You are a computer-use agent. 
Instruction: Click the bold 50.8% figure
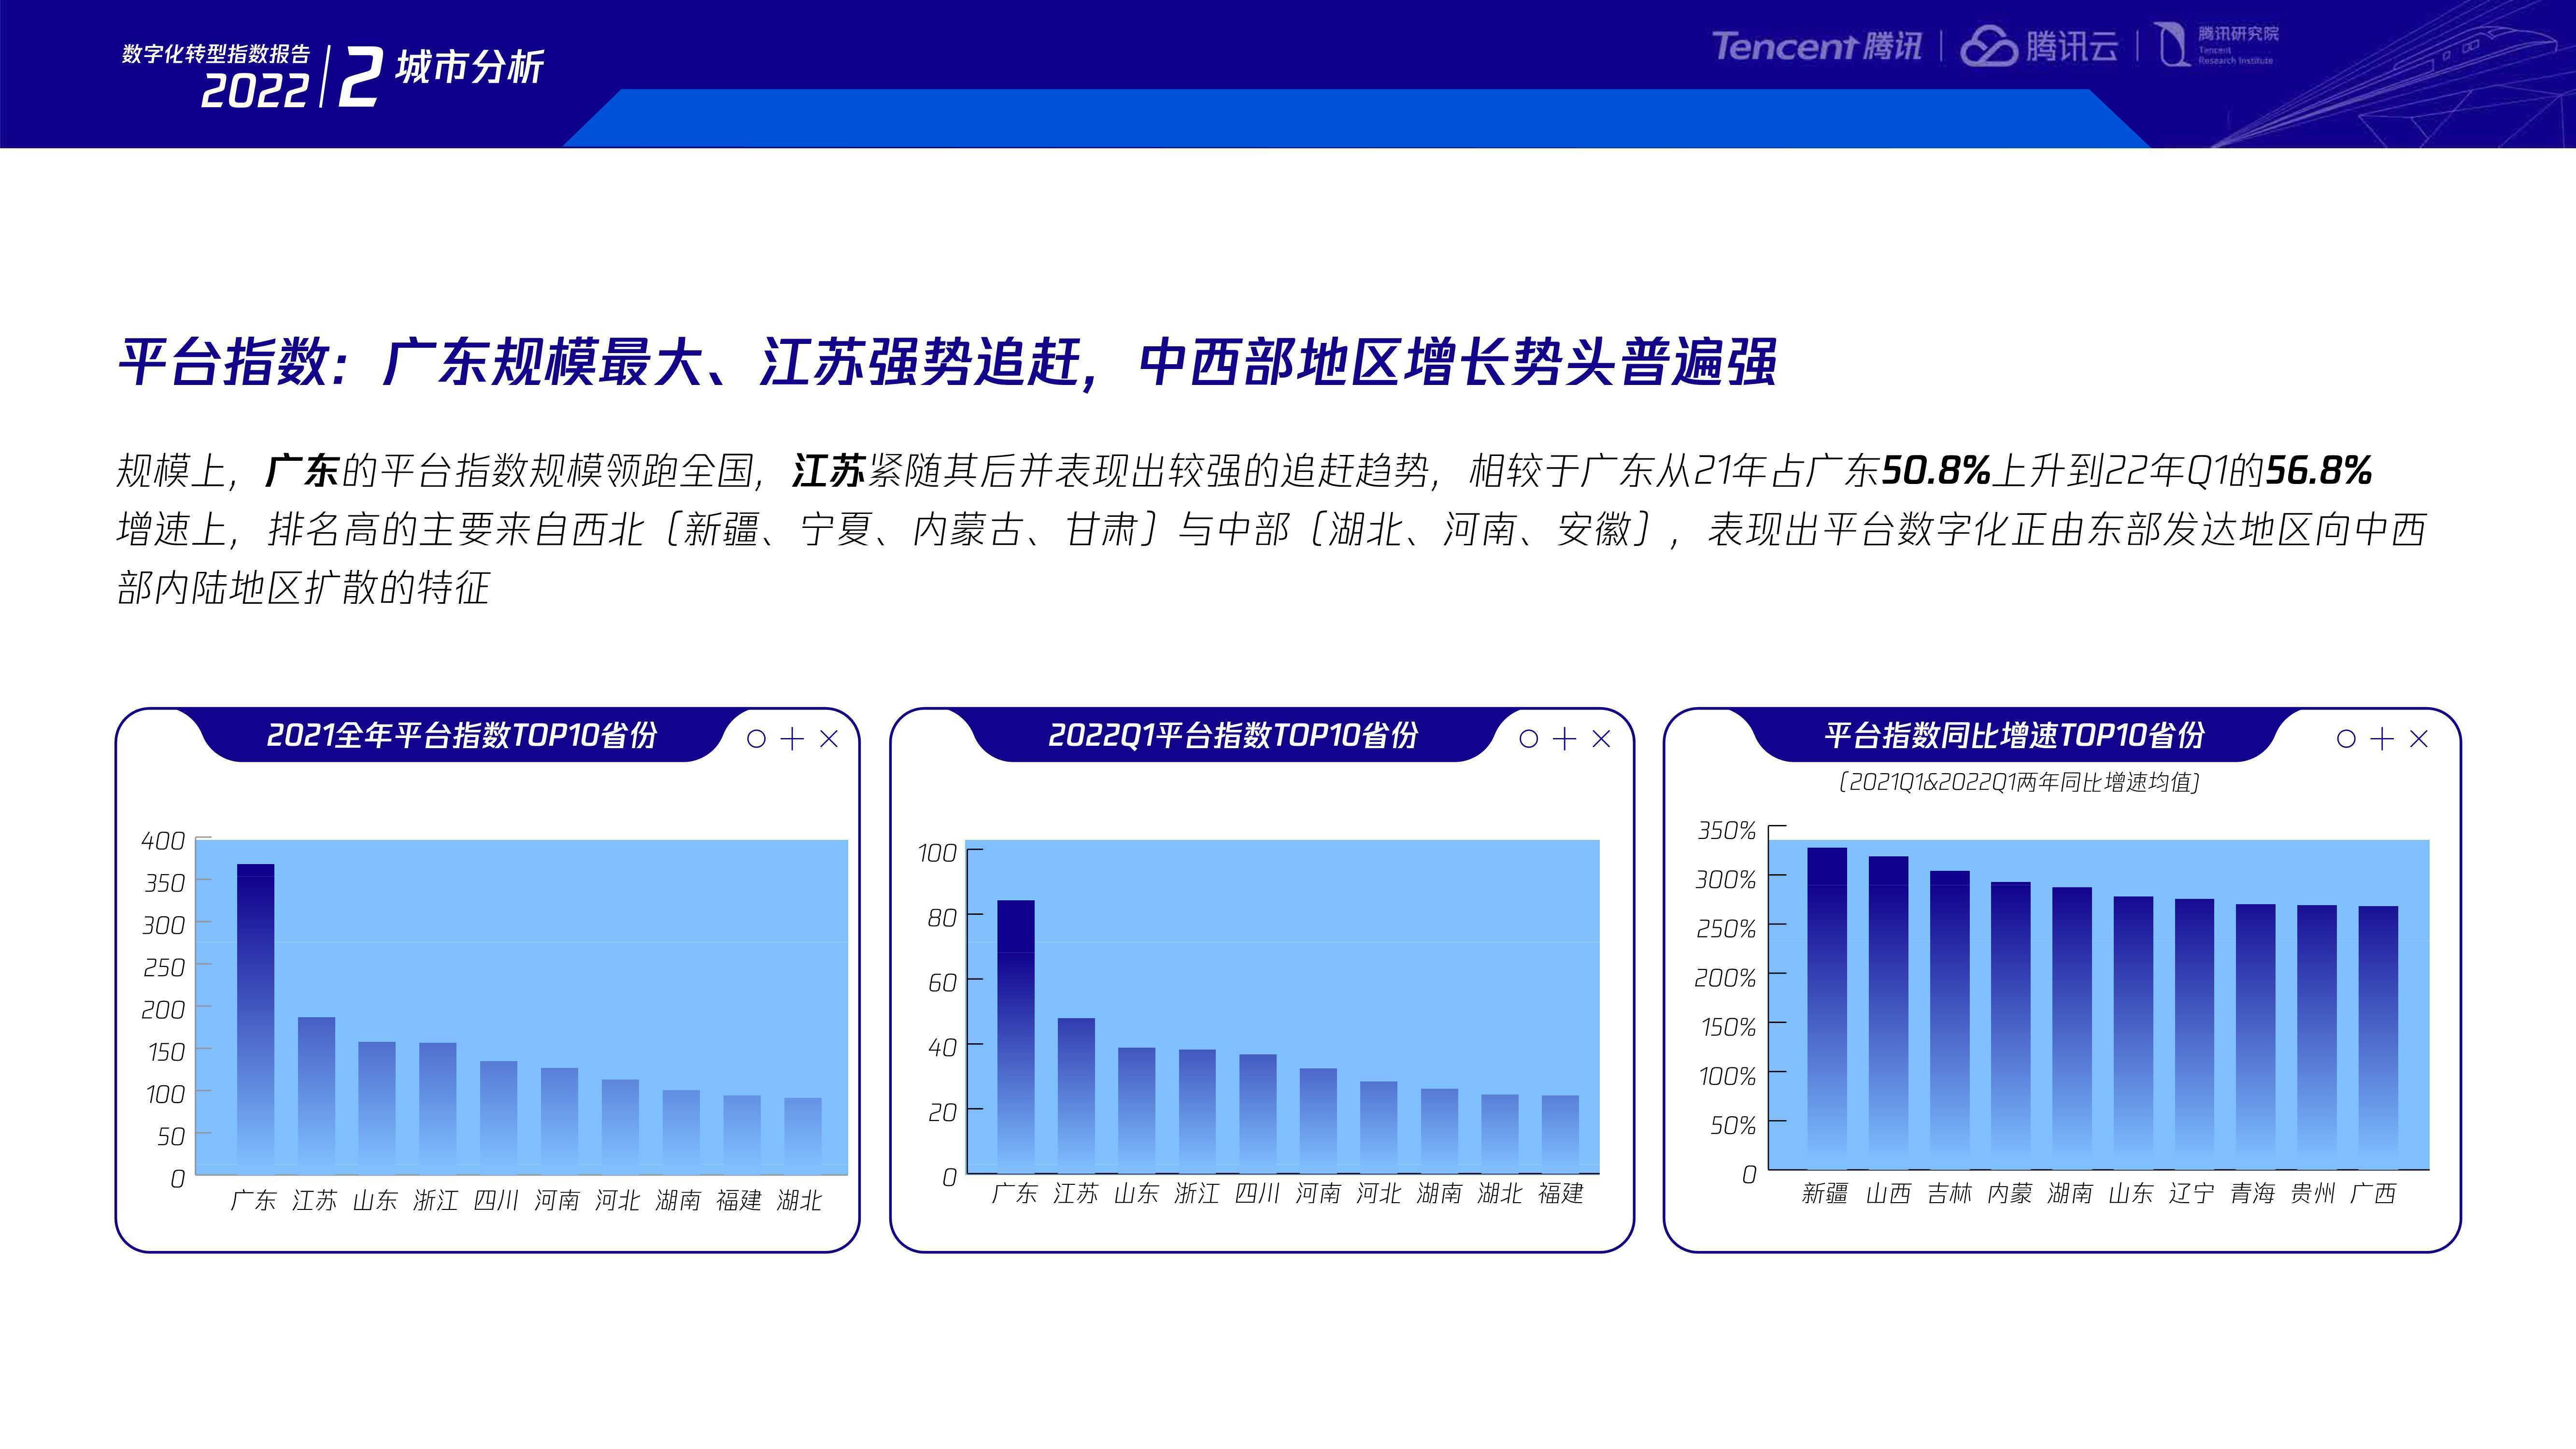tap(1936, 470)
